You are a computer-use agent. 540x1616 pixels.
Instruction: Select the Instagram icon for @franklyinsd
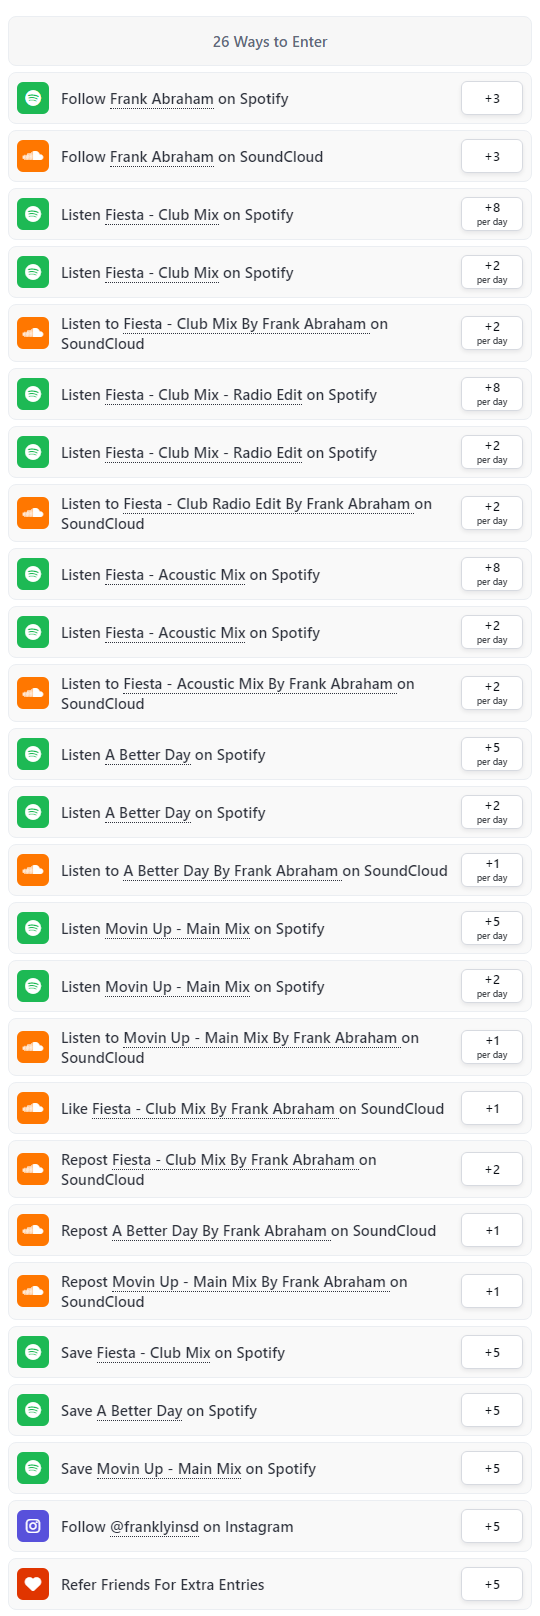click(33, 1526)
